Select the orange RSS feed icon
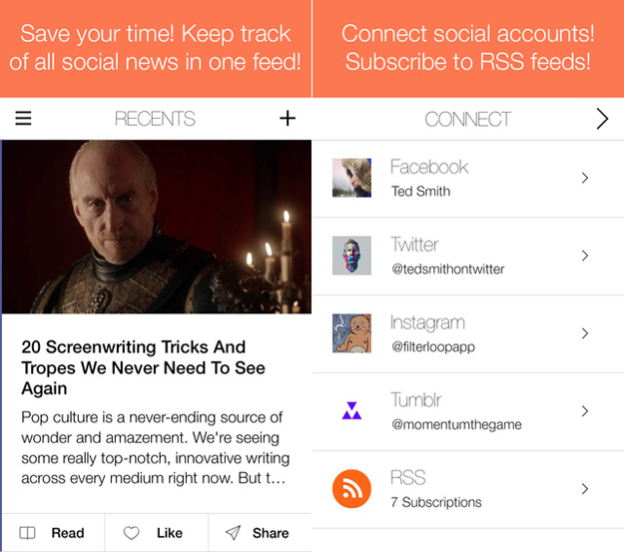624x552 pixels. [x=352, y=489]
